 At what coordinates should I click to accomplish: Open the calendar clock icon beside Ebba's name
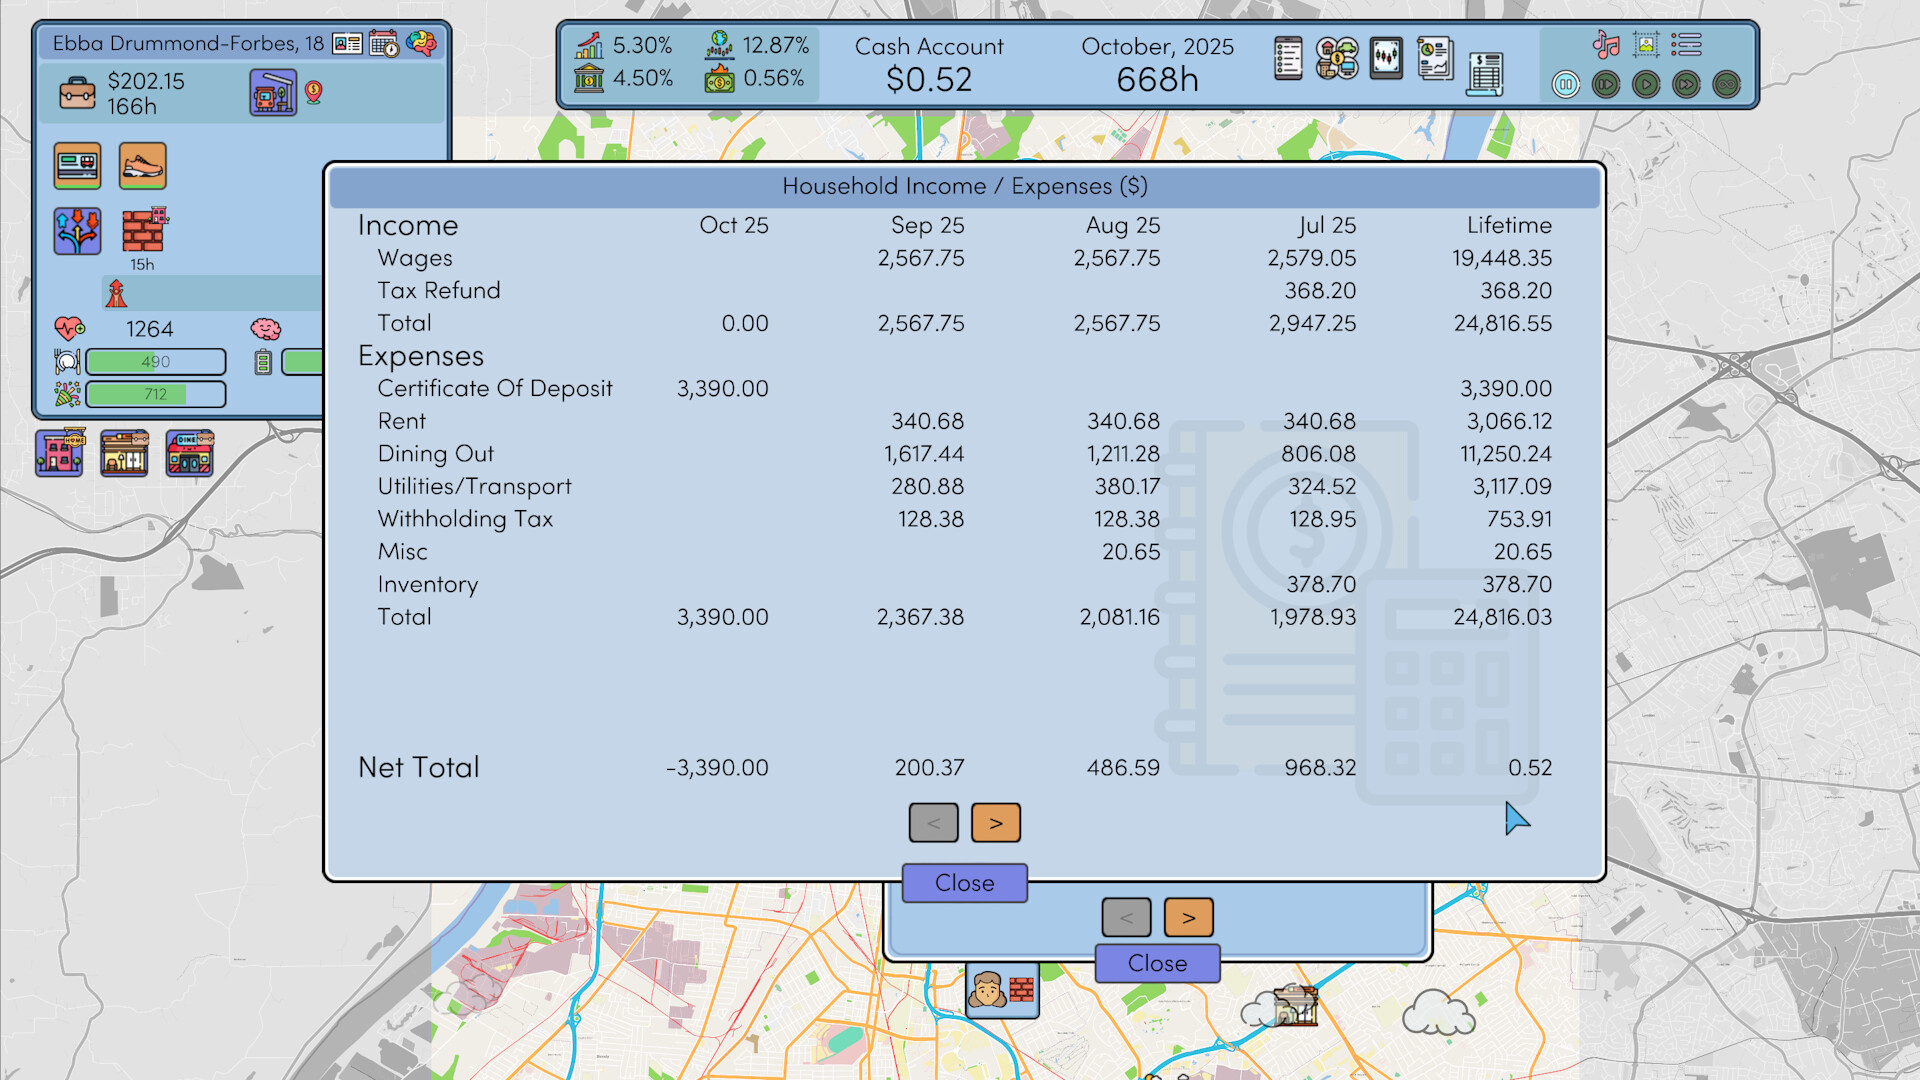pos(384,44)
